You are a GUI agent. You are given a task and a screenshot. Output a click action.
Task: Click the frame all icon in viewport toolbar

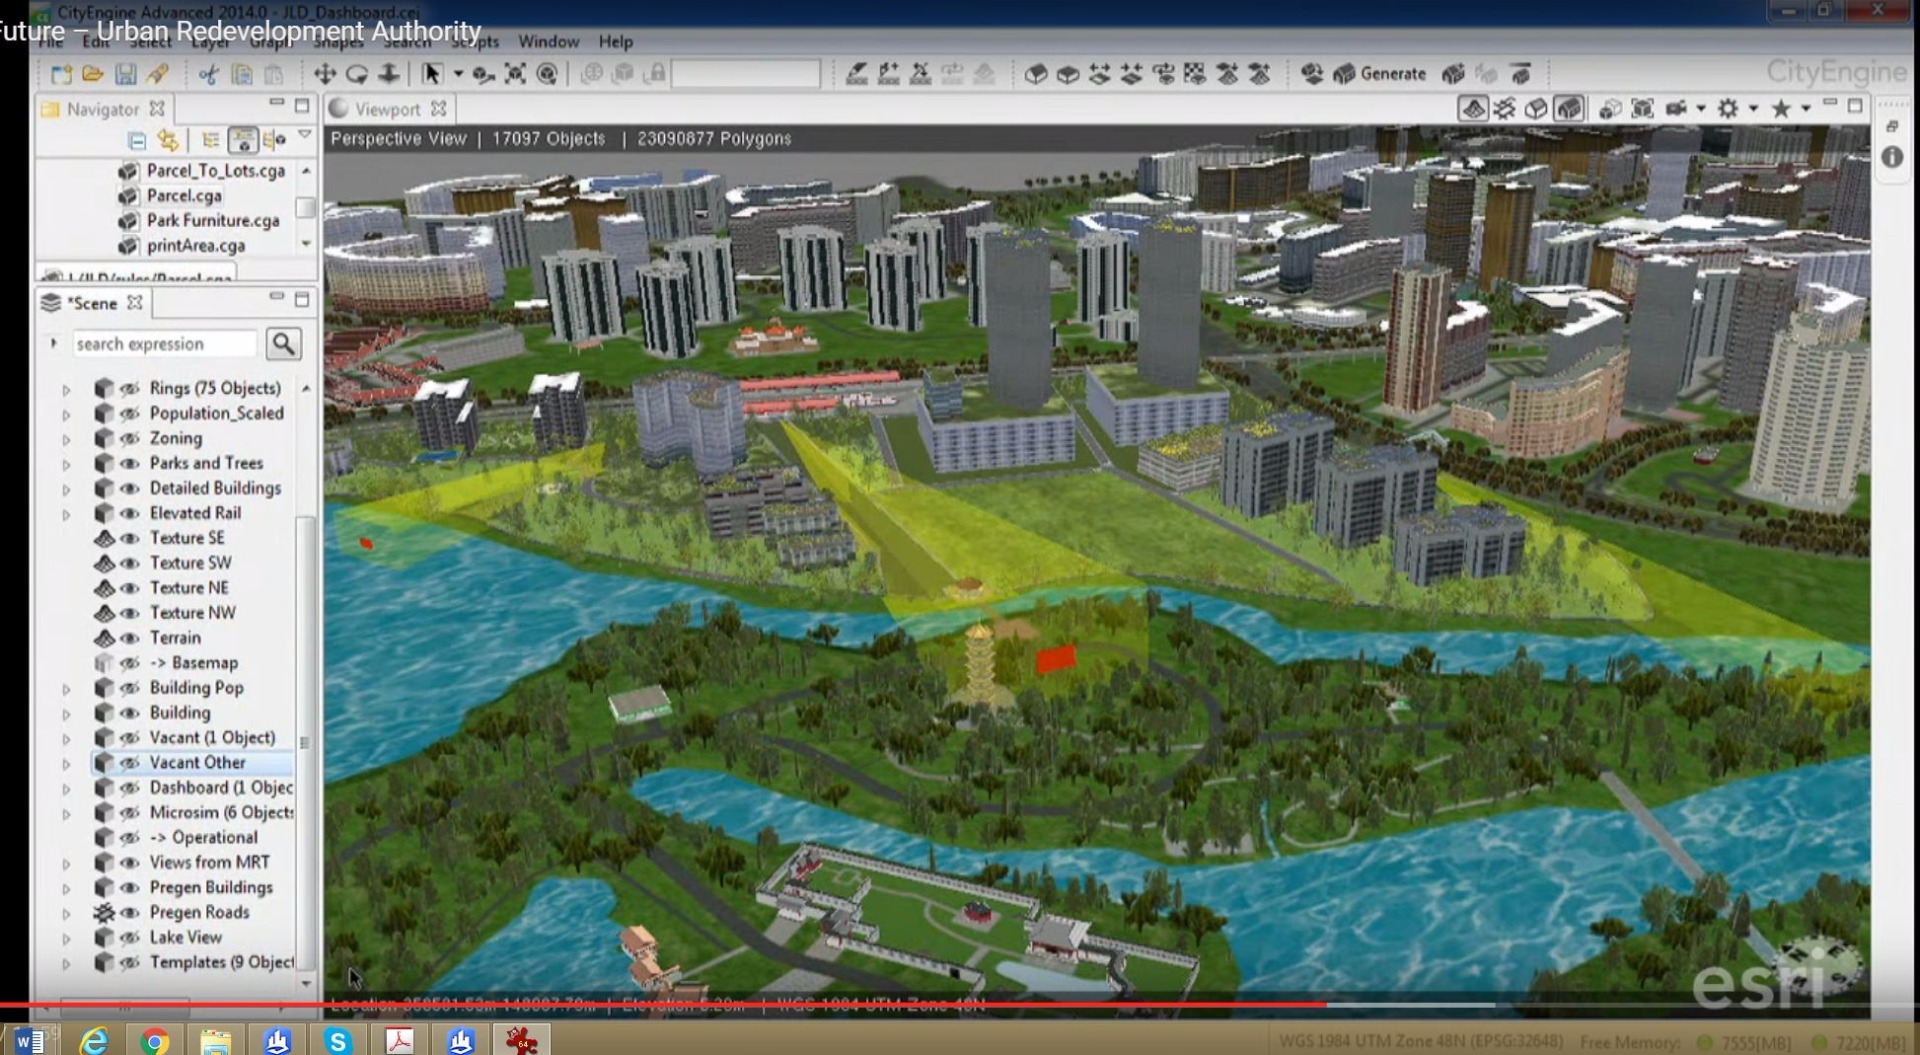click(x=1642, y=109)
